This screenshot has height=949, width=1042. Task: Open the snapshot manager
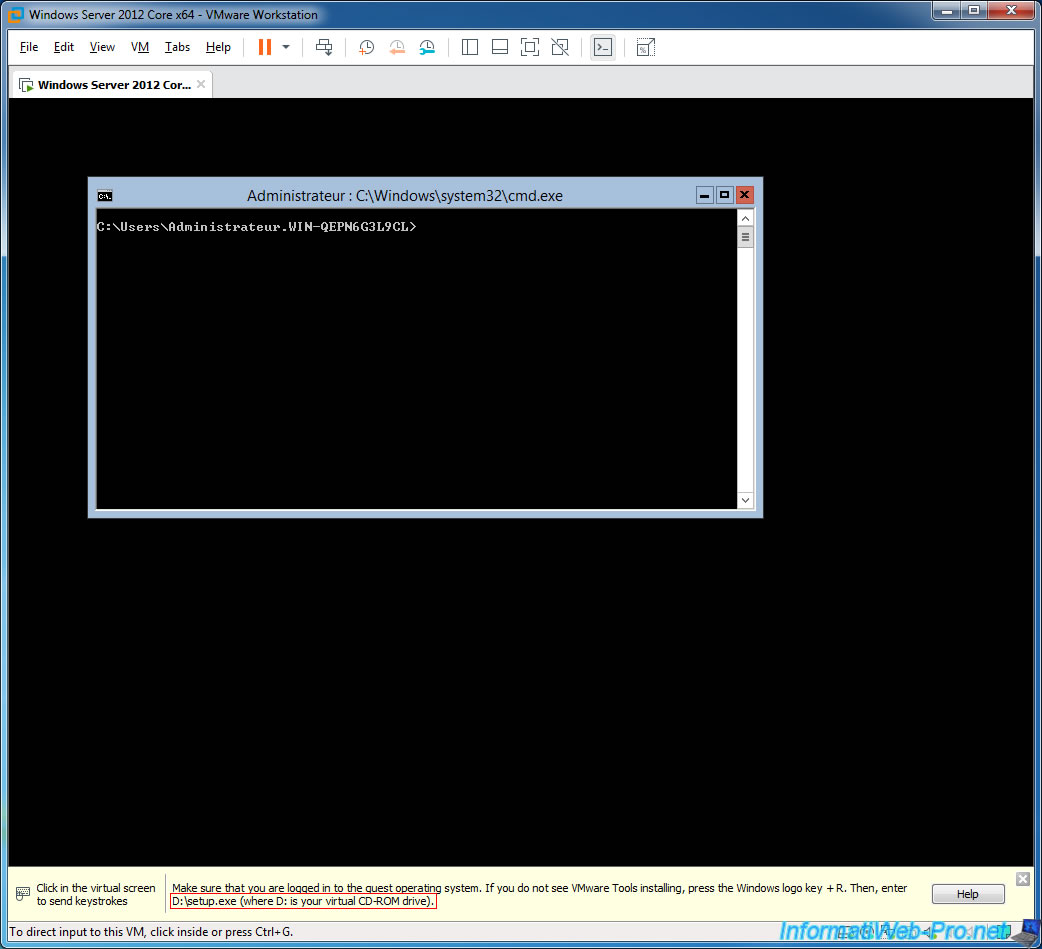pos(427,47)
